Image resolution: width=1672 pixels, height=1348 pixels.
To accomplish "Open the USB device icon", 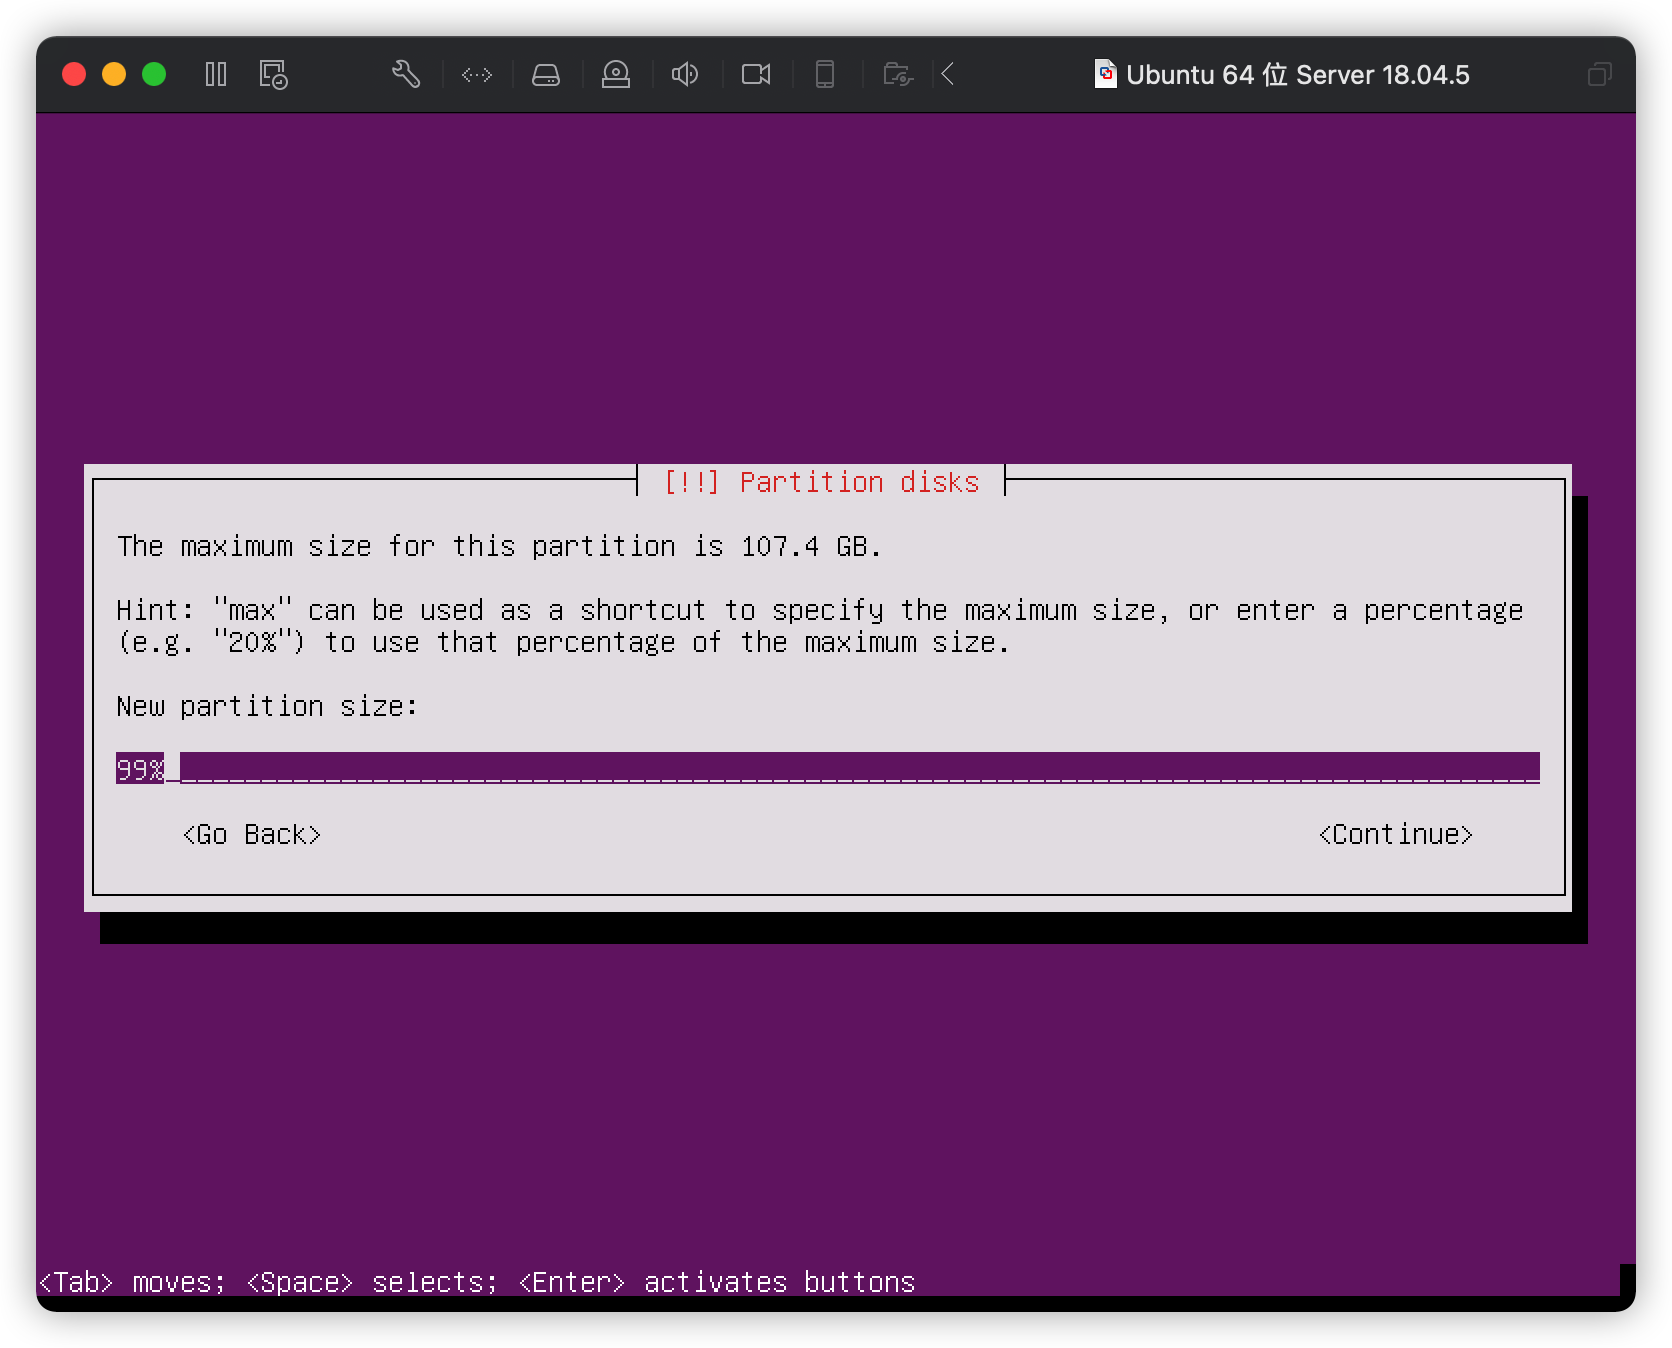I will (x=825, y=74).
